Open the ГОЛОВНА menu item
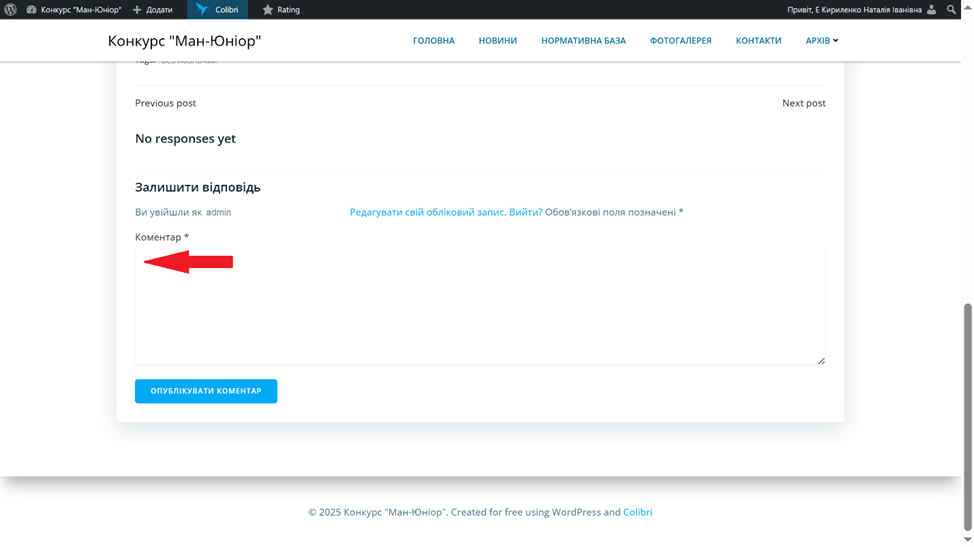 pos(433,41)
